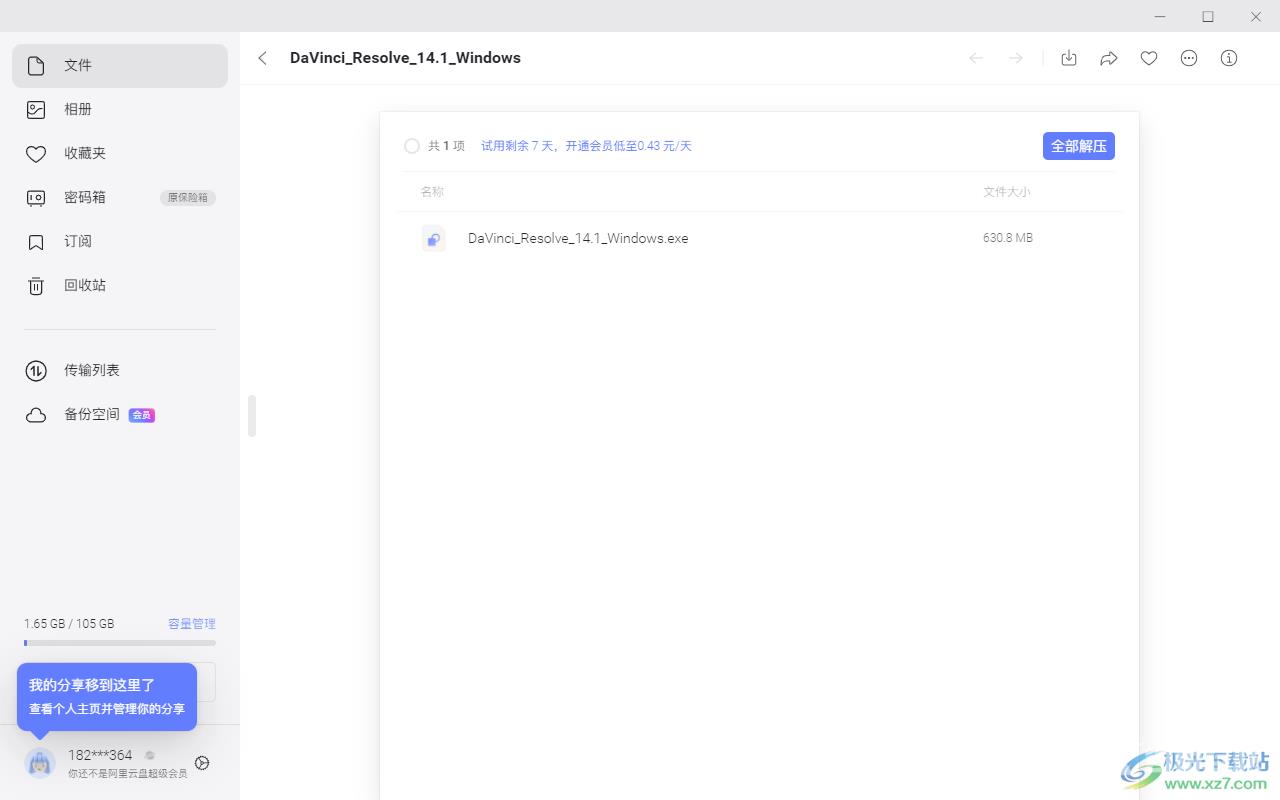
Task: Click the account name 182***364
Action: [x=100, y=755]
